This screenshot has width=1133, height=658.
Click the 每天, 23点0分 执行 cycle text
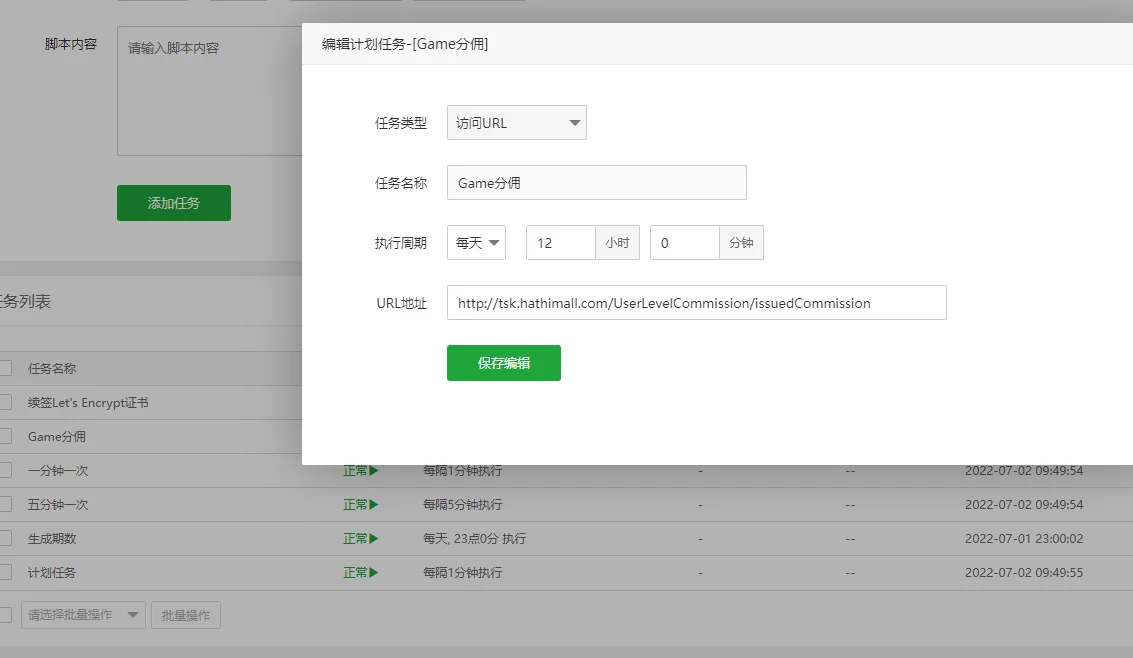tap(475, 538)
